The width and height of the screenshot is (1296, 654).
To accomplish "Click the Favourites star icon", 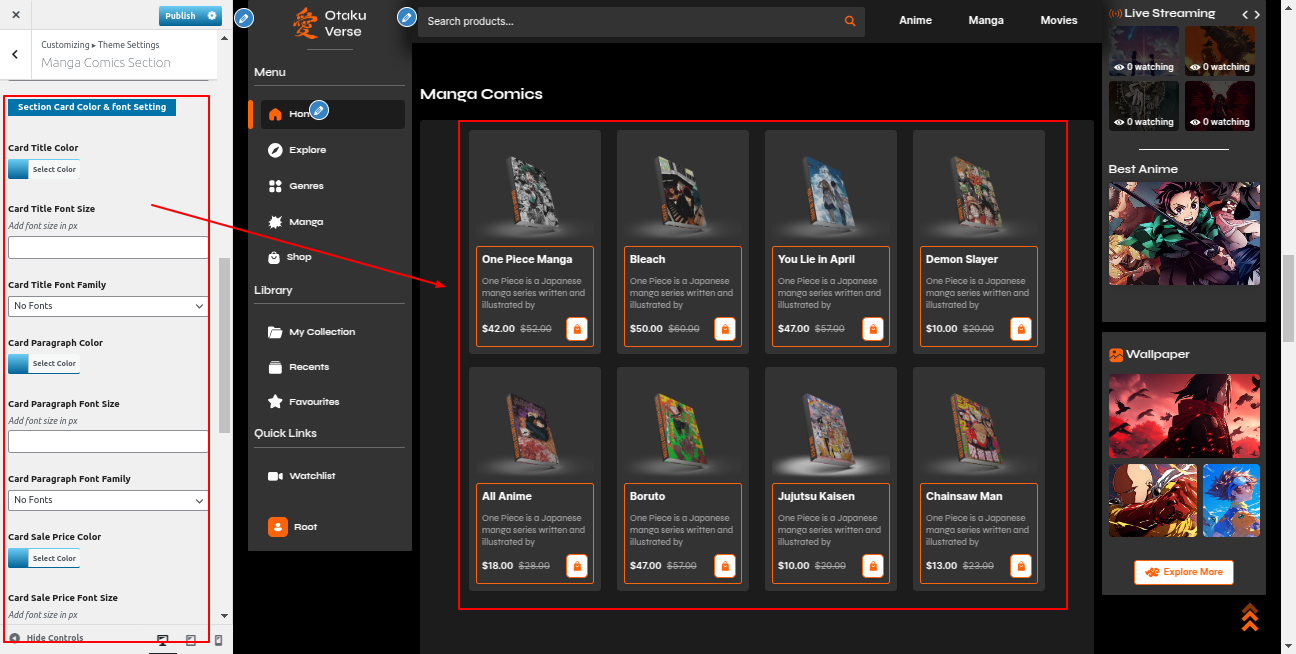I will [x=275, y=402].
